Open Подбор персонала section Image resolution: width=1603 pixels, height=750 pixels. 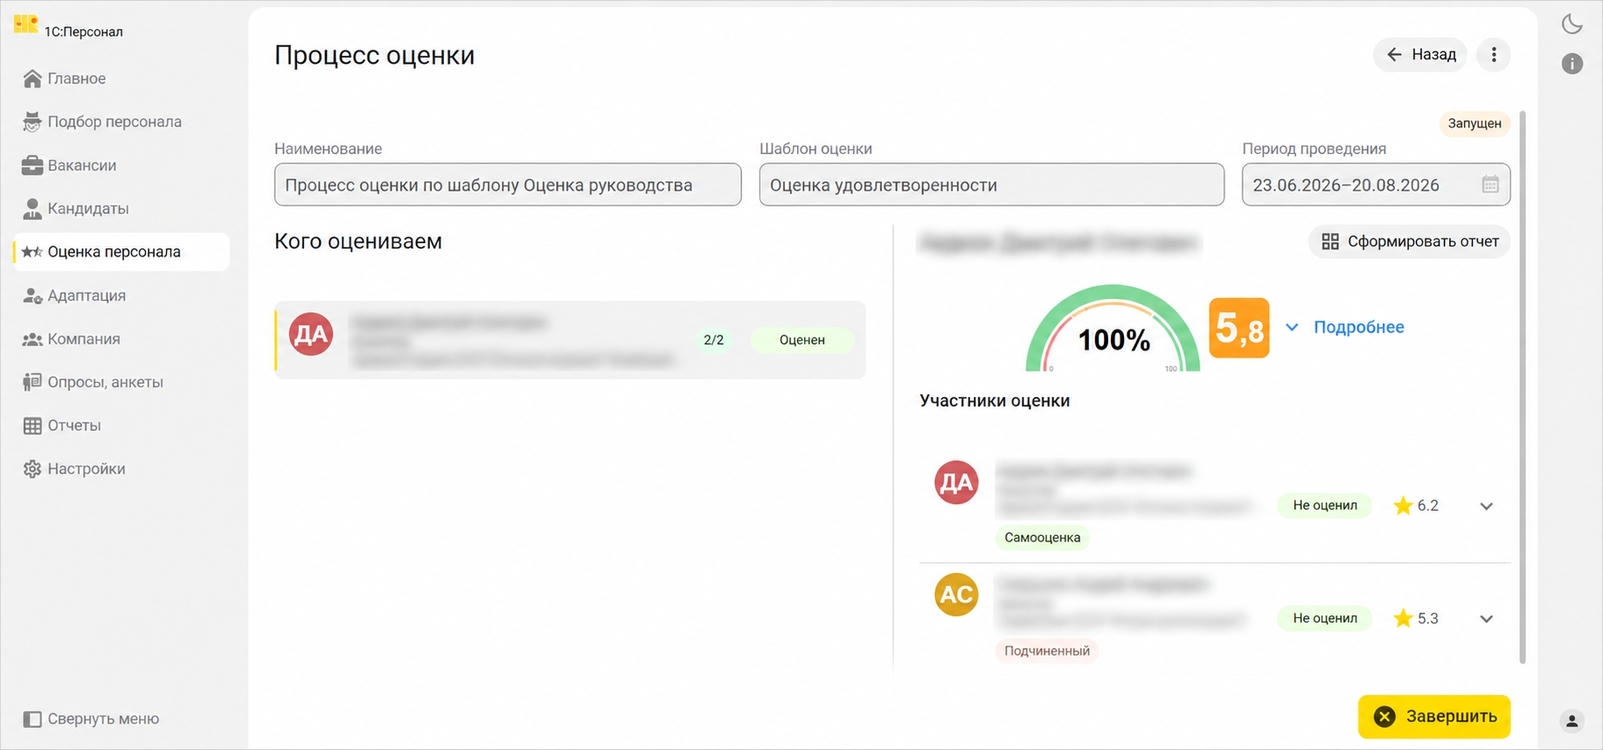click(x=121, y=122)
